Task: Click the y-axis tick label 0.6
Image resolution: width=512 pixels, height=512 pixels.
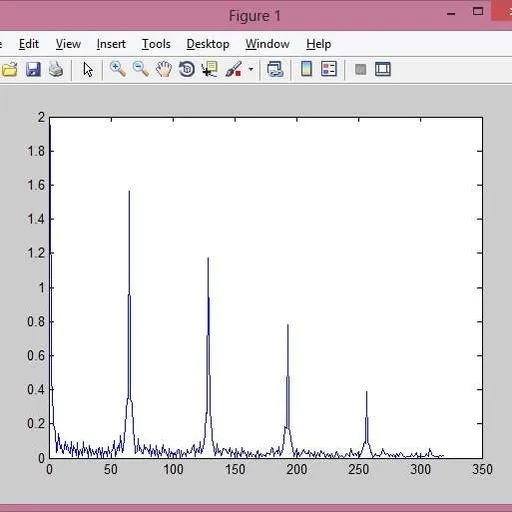Action: [x=36, y=356]
